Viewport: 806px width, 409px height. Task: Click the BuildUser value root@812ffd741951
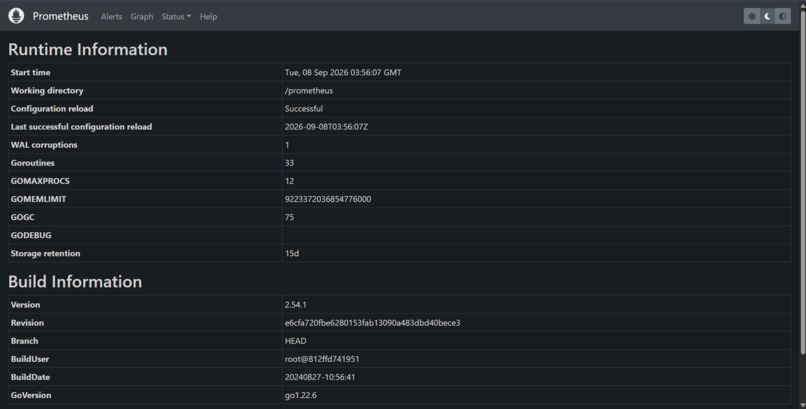coord(322,359)
